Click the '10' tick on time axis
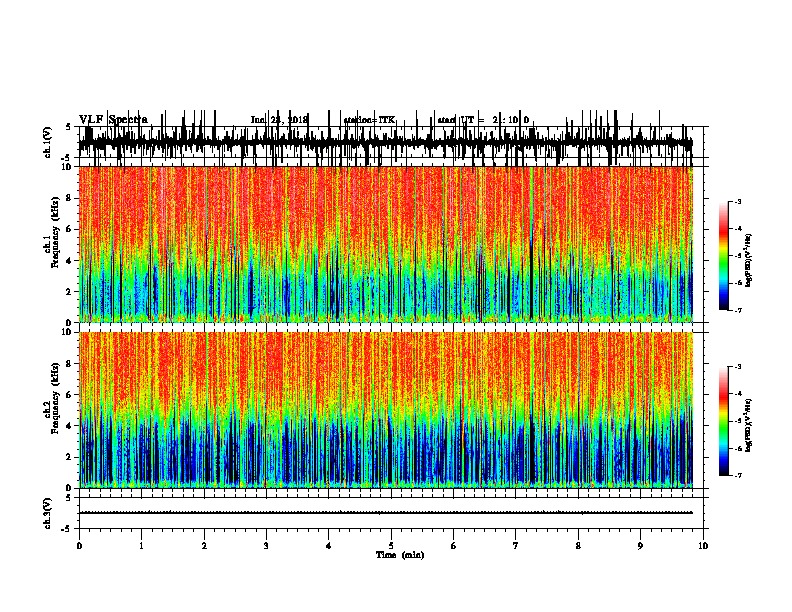This screenshot has width=792, height=612. (703, 546)
